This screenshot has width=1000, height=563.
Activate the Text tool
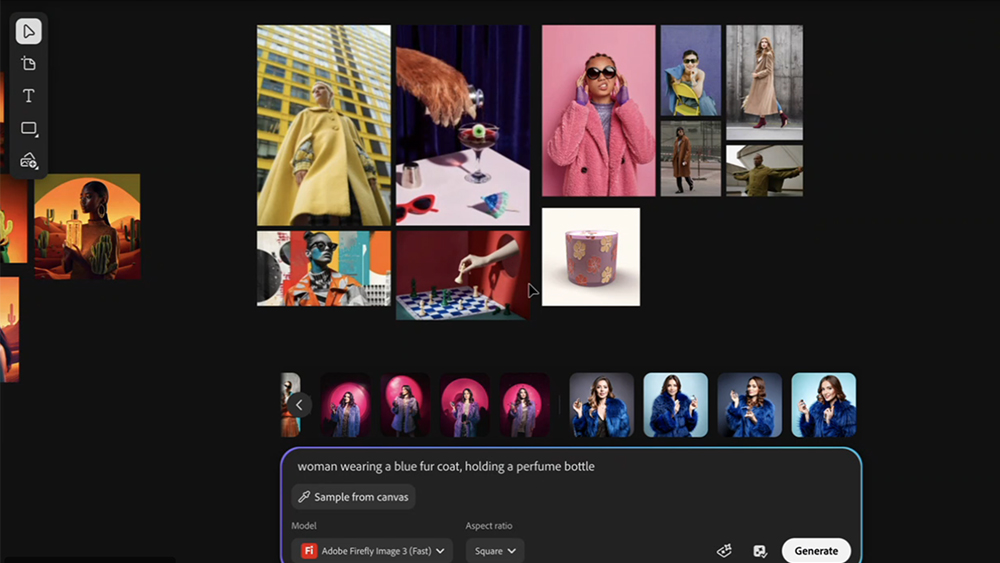point(29,96)
